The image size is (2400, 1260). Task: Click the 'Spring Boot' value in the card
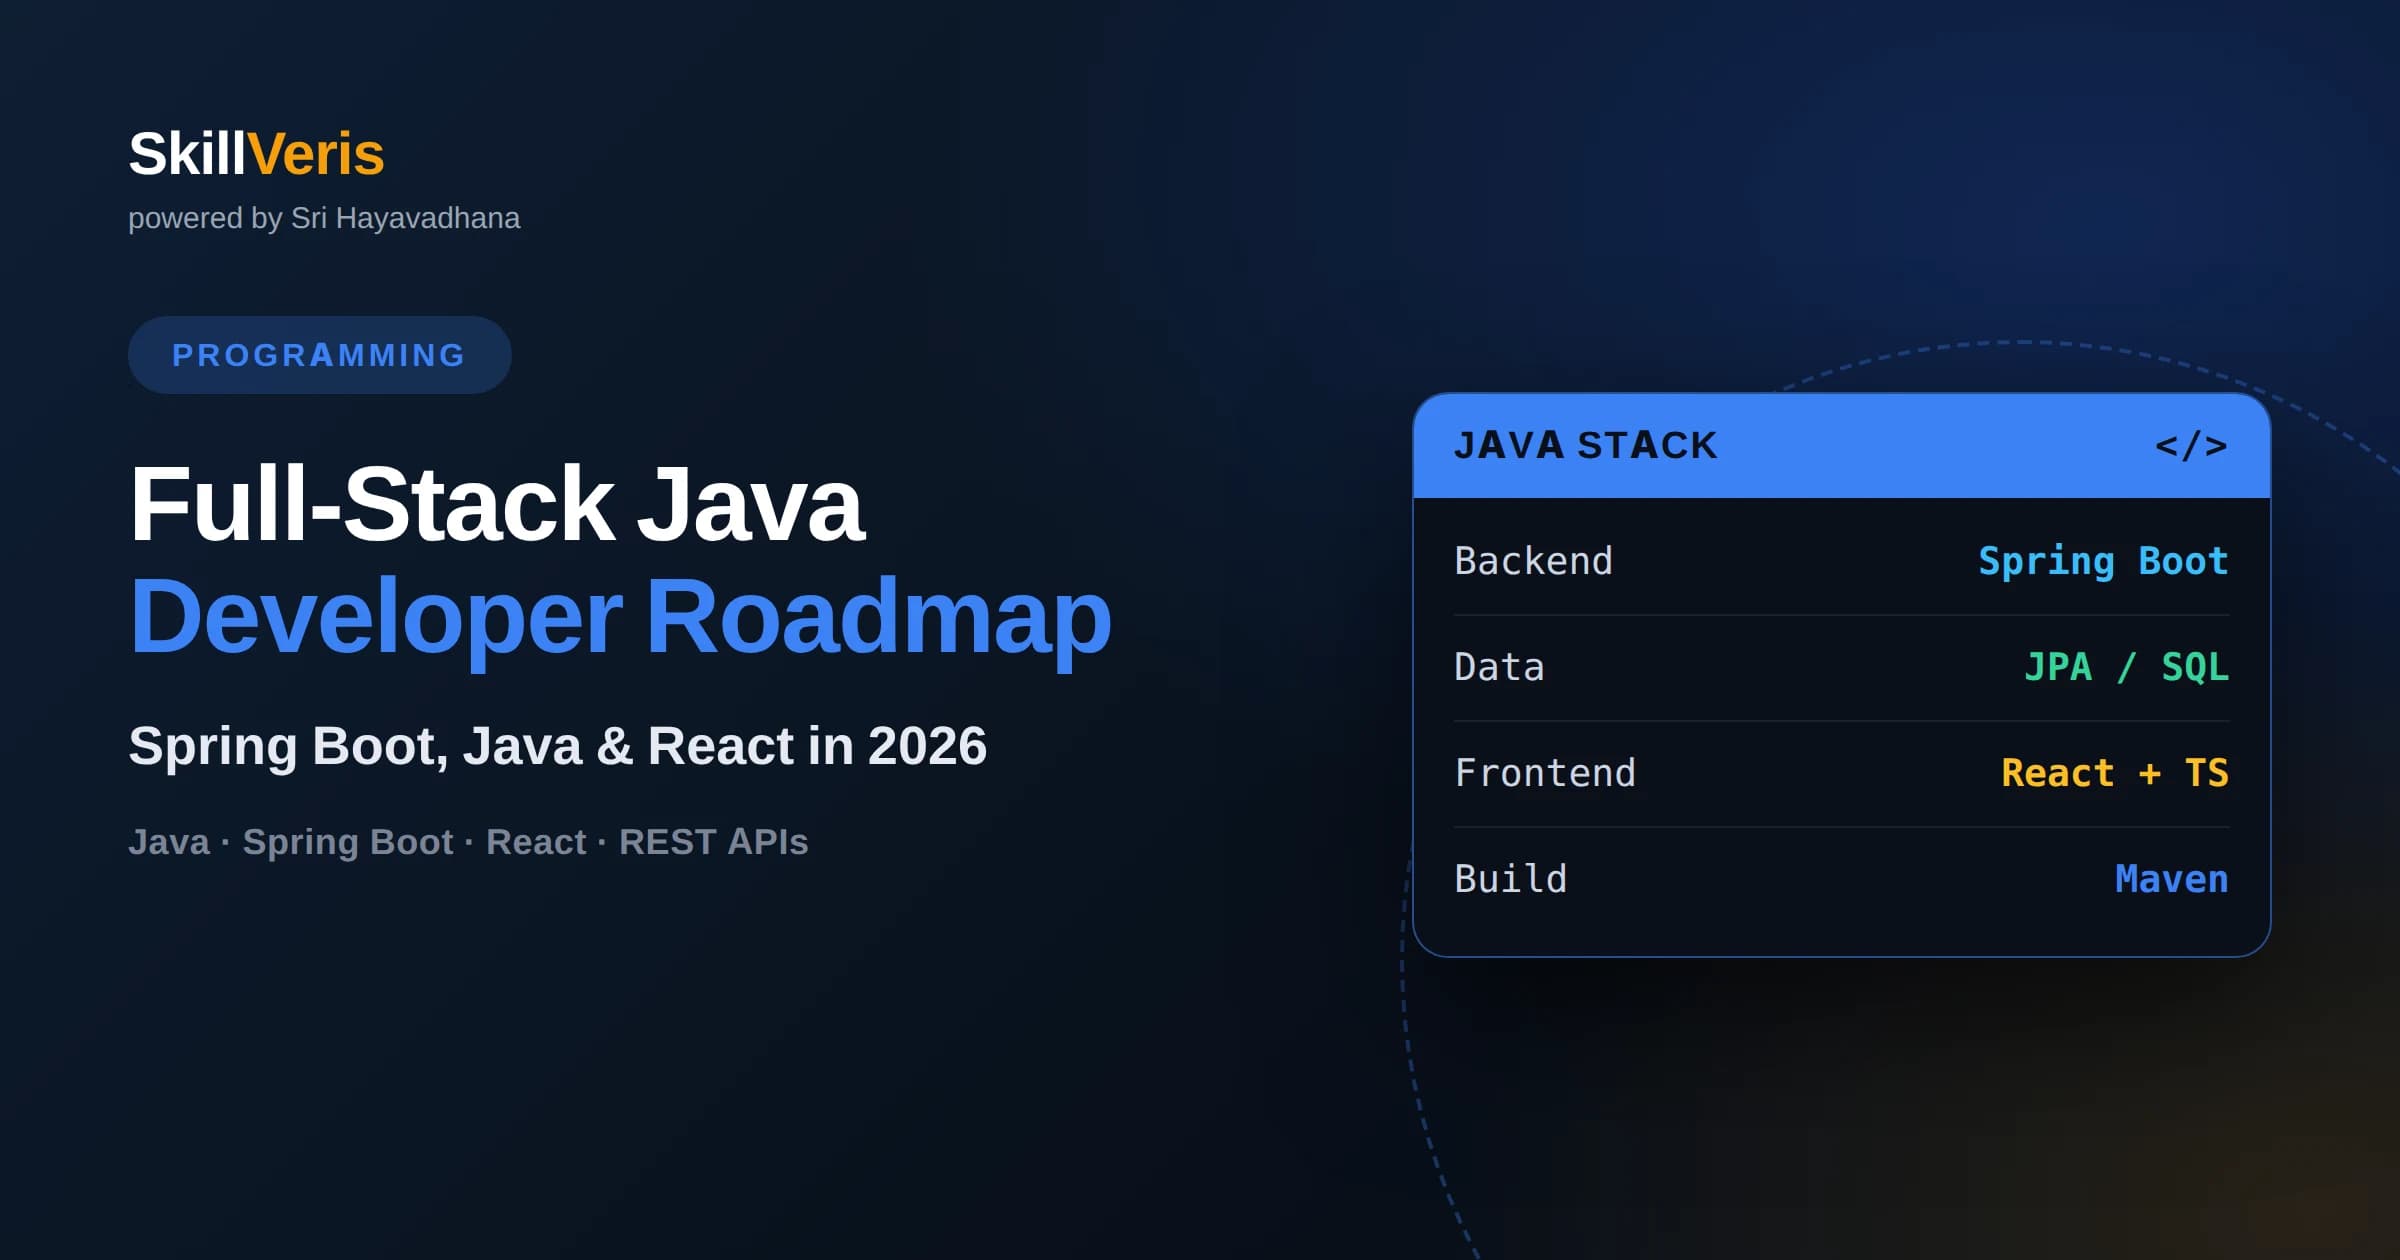point(2103,562)
